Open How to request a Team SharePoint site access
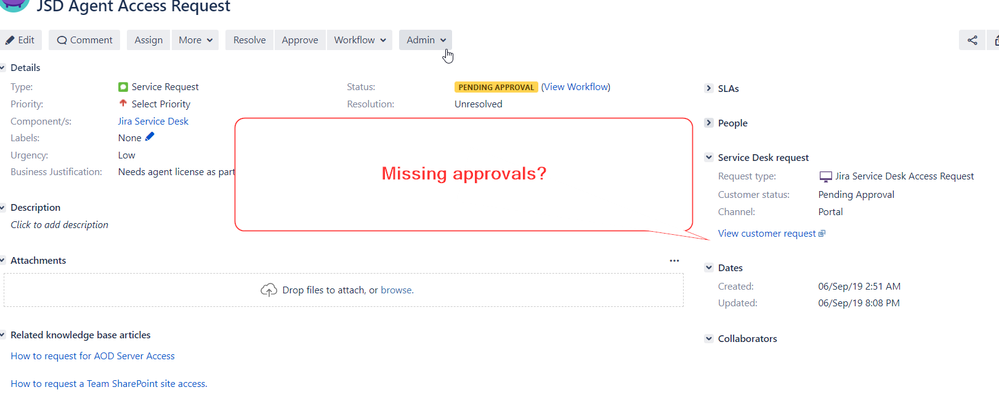999x397 pixels. (109, 384)
